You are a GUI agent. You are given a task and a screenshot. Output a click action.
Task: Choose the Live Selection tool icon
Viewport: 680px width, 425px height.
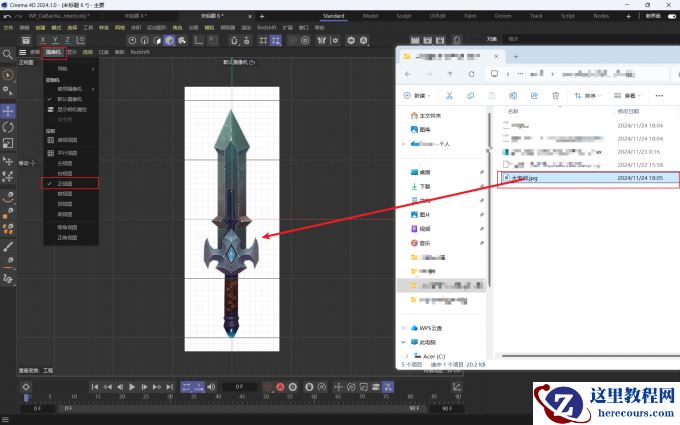(8, 75)
